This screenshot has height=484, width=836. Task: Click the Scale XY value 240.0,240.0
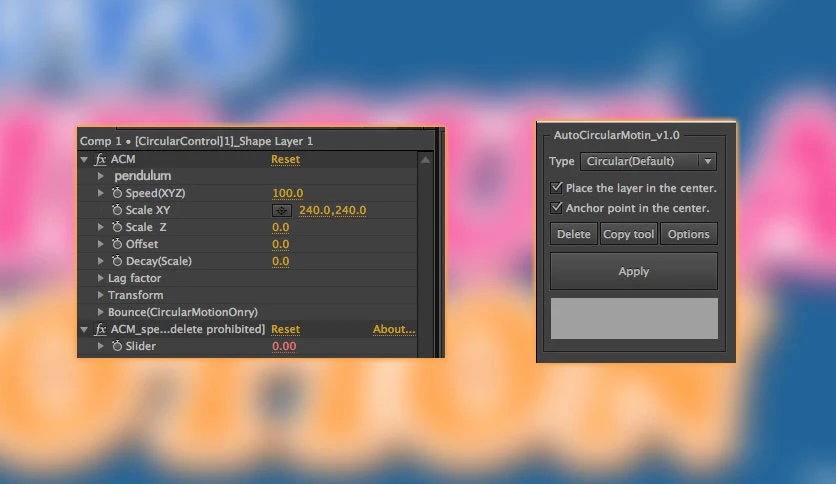[333, 210]
